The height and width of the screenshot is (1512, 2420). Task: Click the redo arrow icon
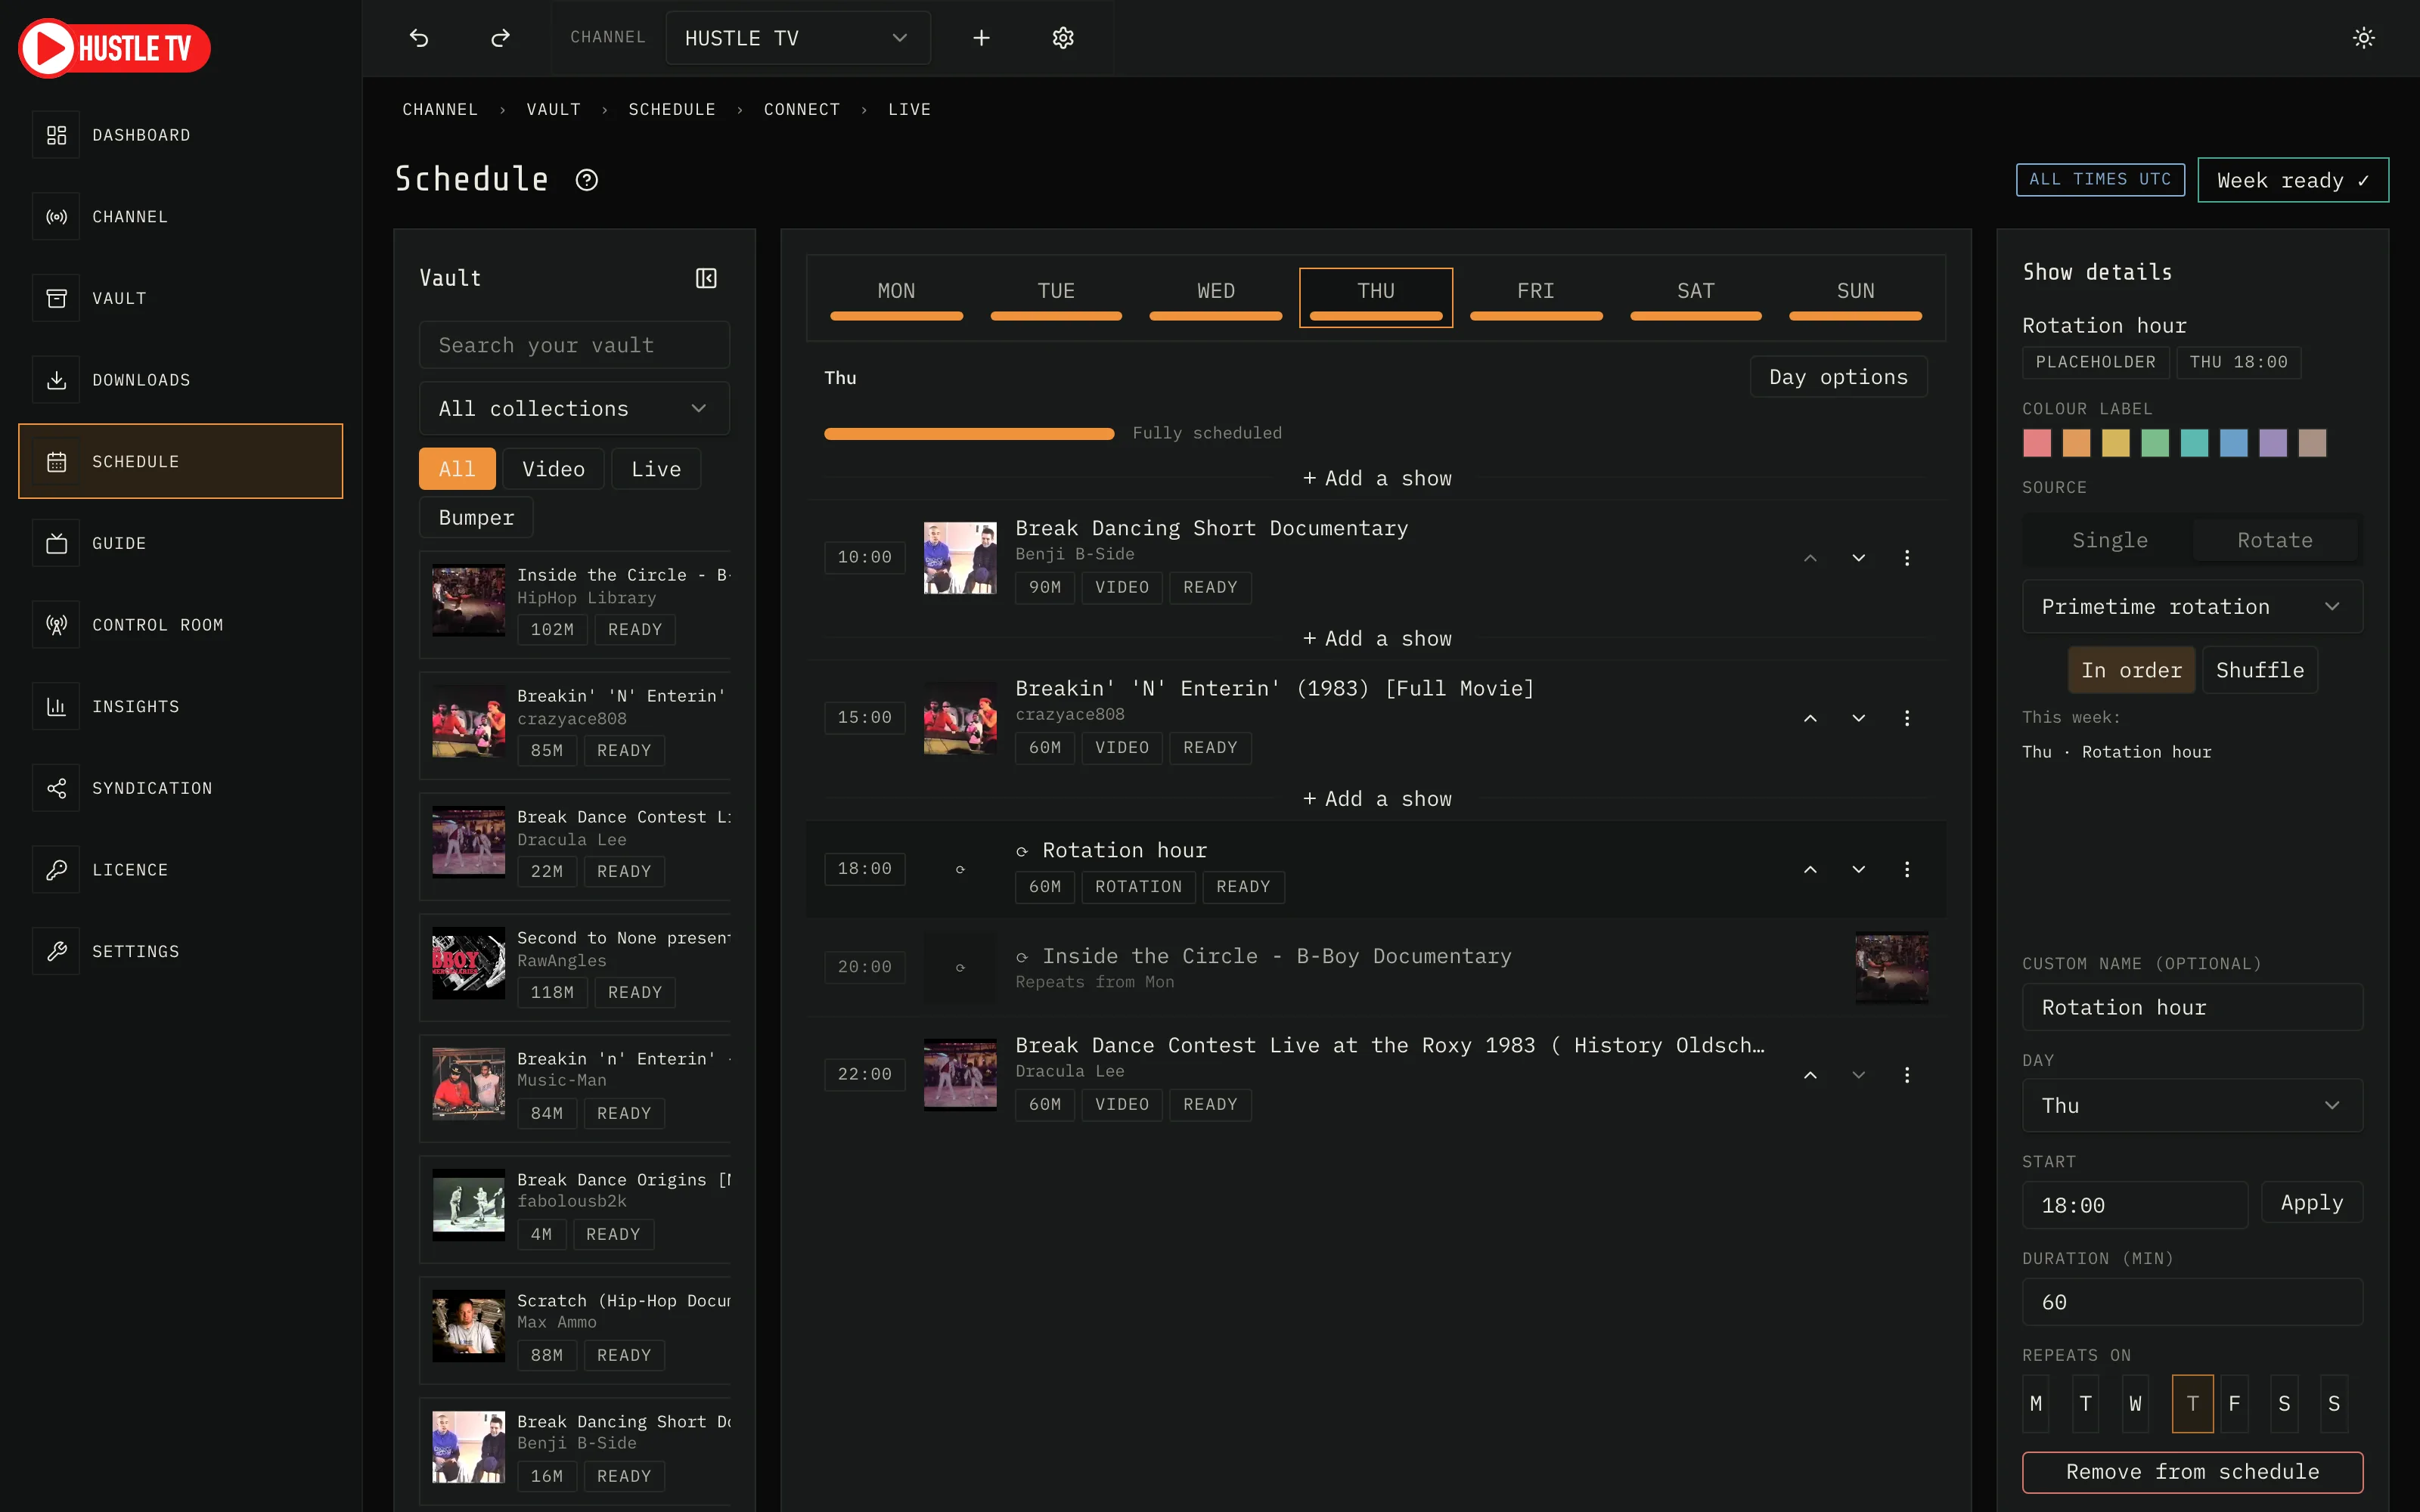[x=501, y=38]
